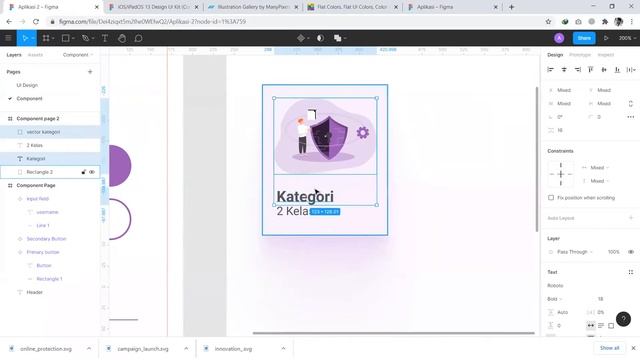Image resolution: width=640 pixels, height=360 pixels.
Task: Select the Frame tool
Action: point(46,38)
